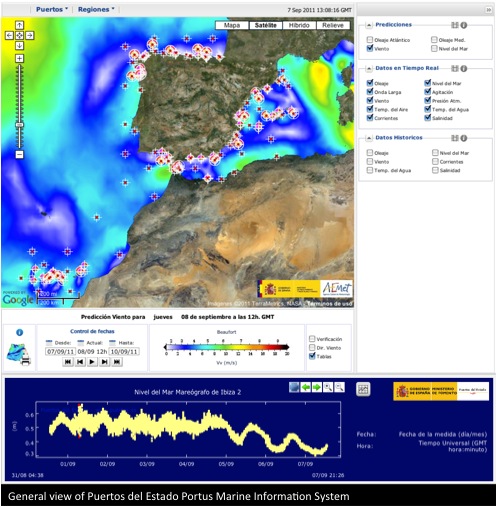The height and width of the screenshot is (507, 497).
Task: Click the map zoom slider handle
Action: [20, 125]
